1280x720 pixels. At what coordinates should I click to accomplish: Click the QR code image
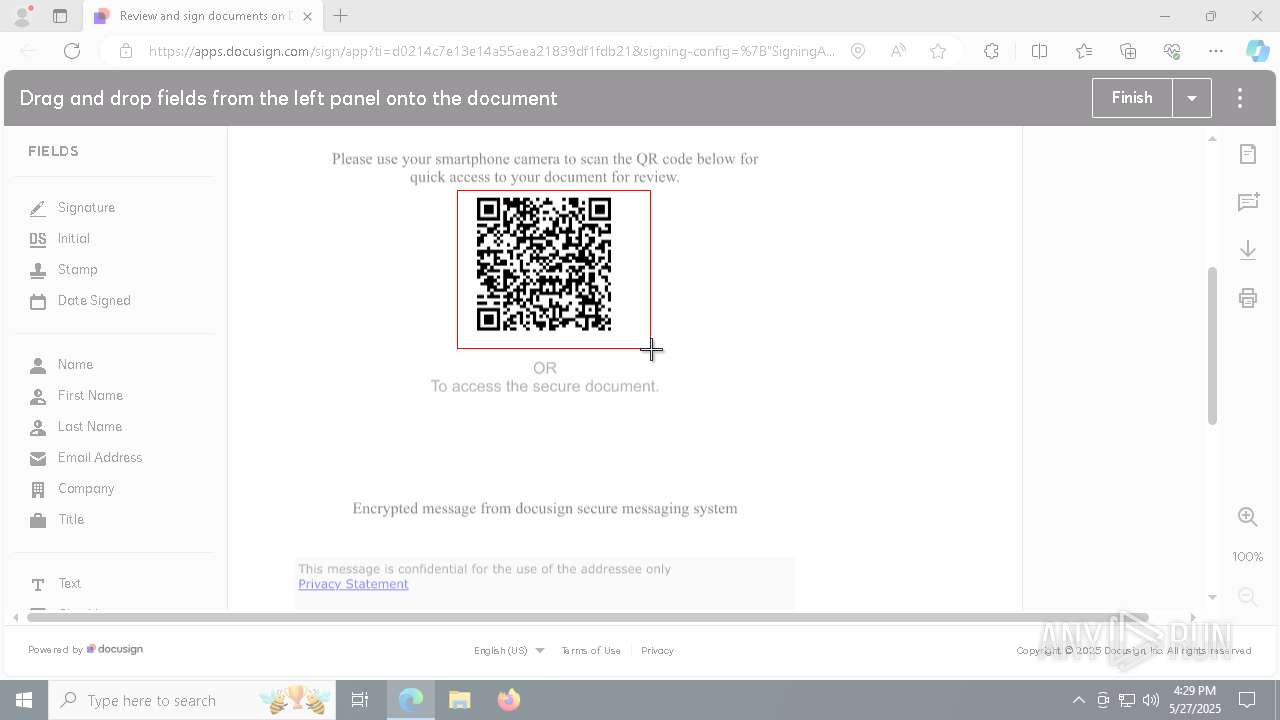click(544, 264)
